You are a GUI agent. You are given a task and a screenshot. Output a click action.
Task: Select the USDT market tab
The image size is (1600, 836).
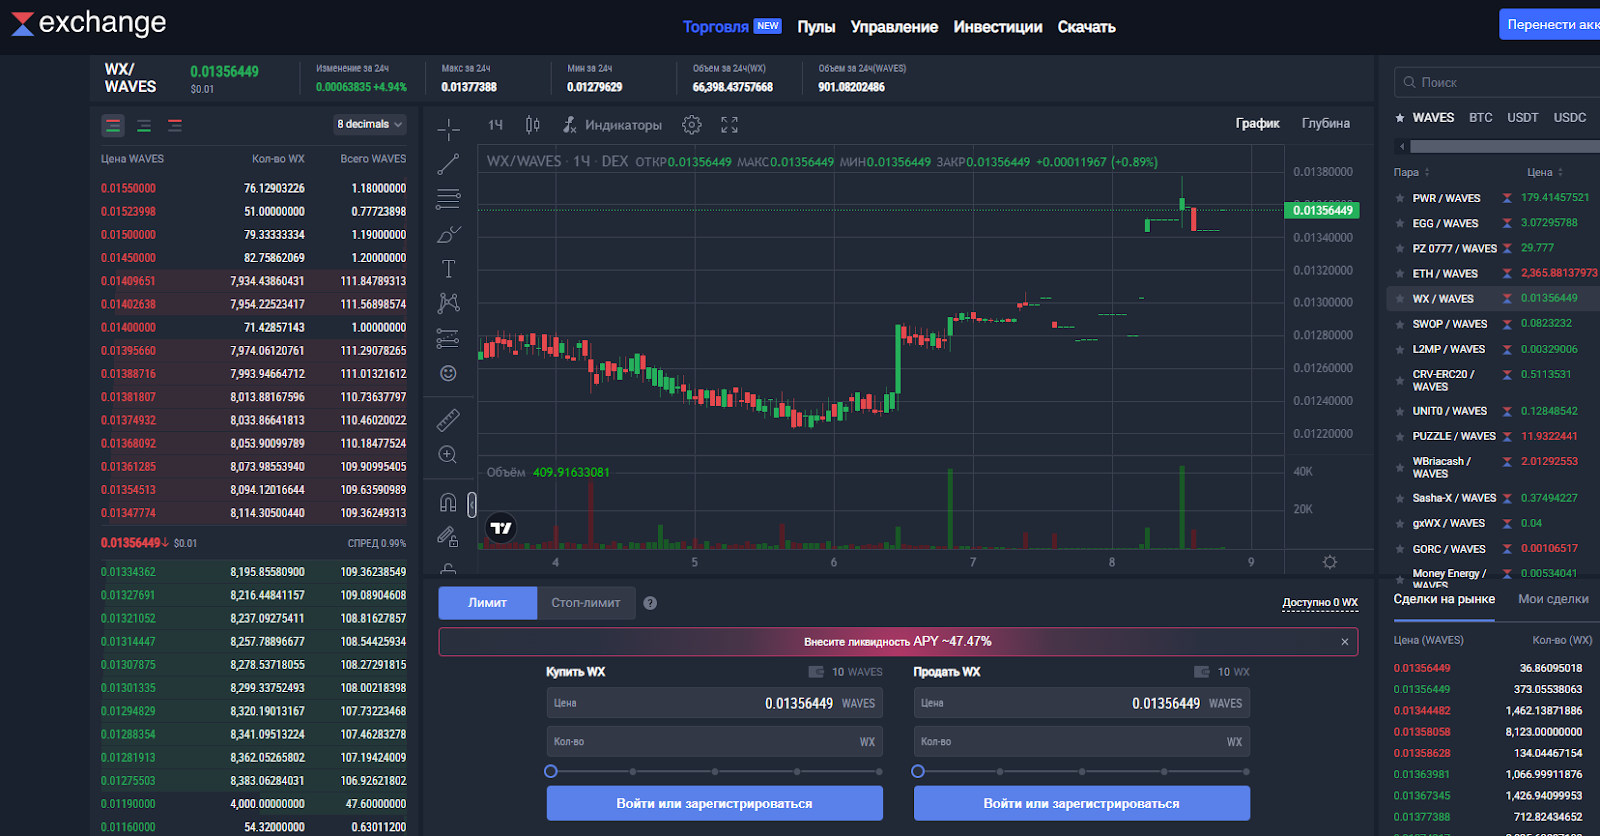click(x=1523, y=118)
